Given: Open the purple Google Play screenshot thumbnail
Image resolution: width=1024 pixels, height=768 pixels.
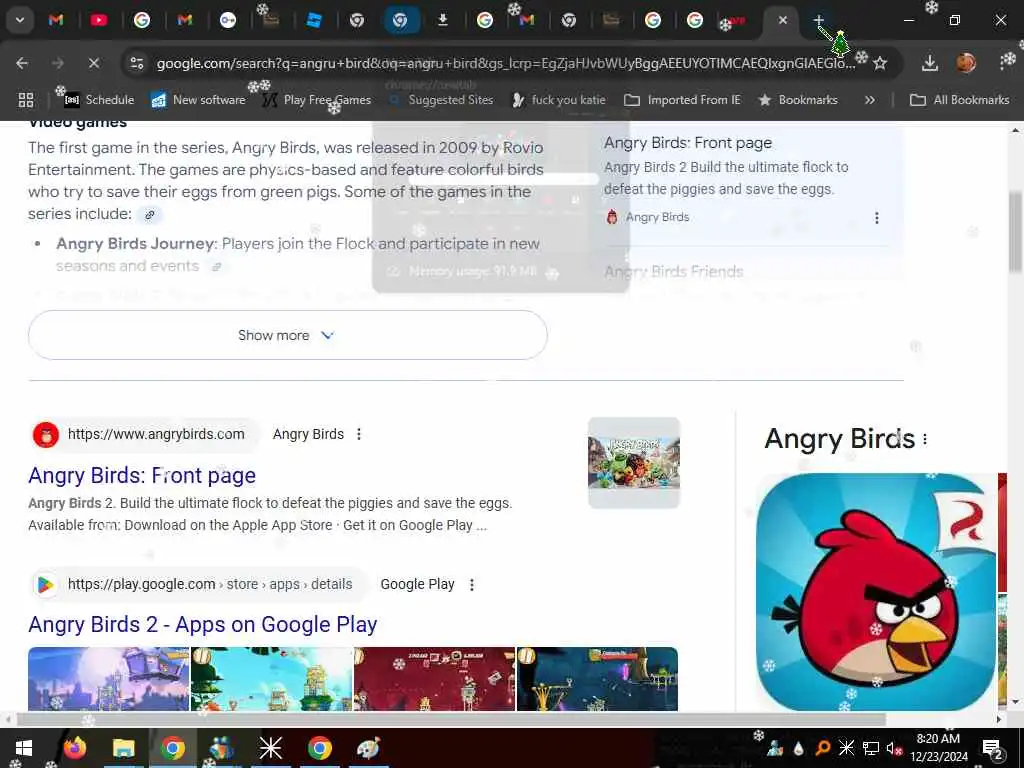Looking at the screenshot, I should [108, 679].
